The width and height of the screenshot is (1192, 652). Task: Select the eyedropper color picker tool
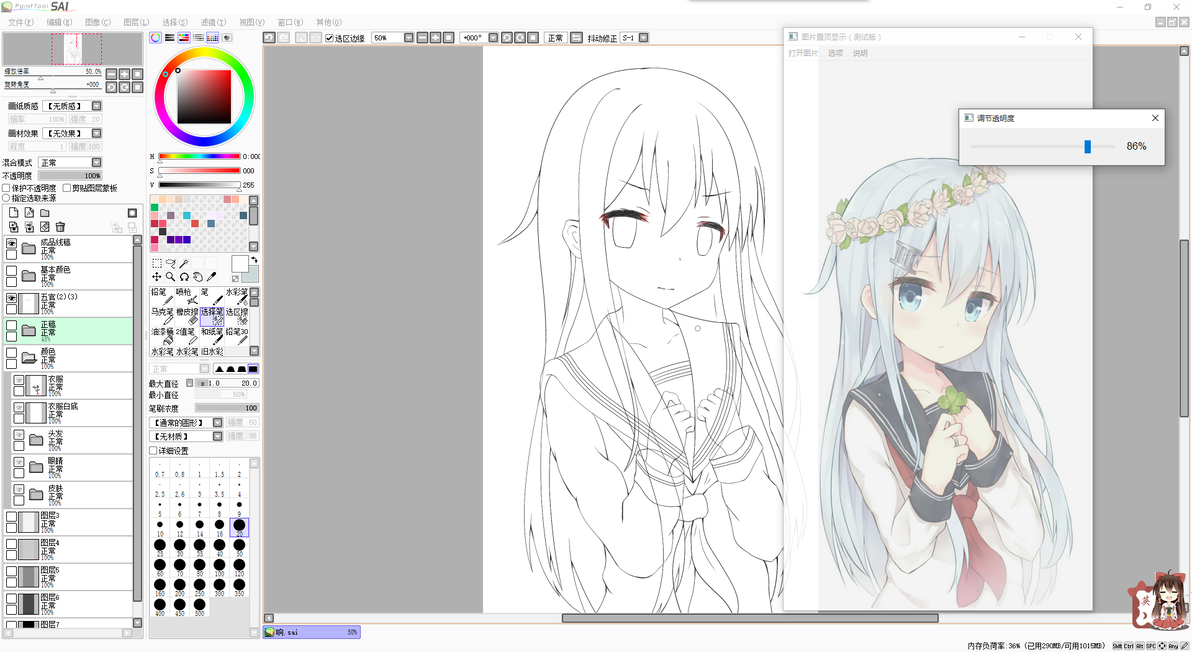click(212, 277)
